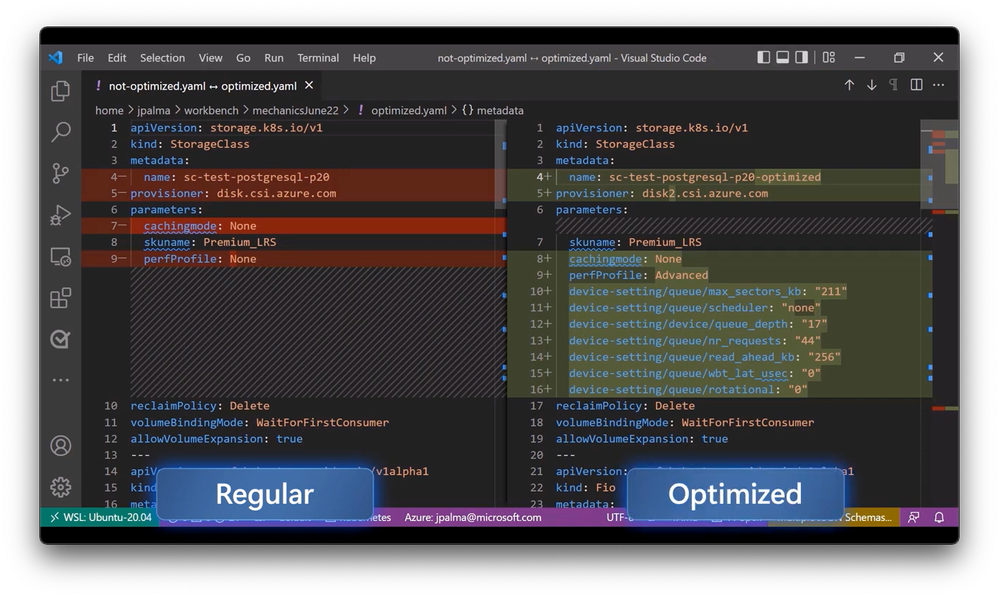Go to next change arrow

[x=872, y=85]
